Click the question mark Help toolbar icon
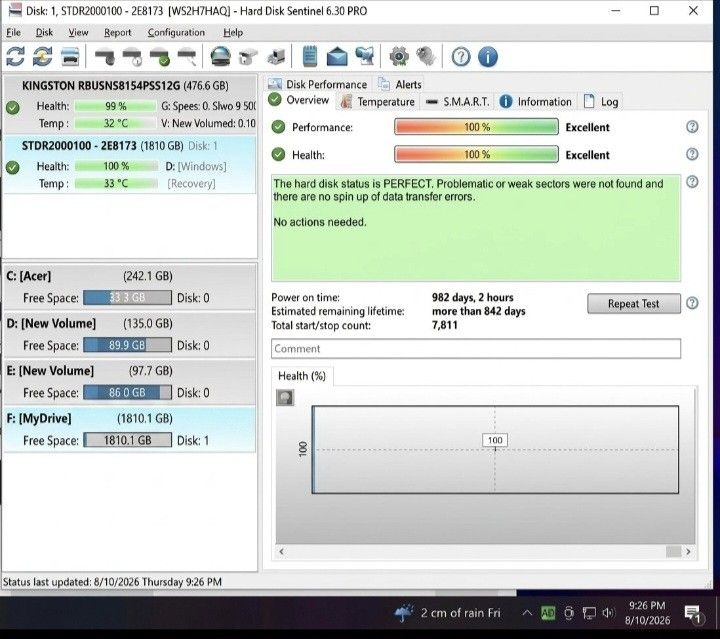This screenshot has height=639, width=720. 461,57
